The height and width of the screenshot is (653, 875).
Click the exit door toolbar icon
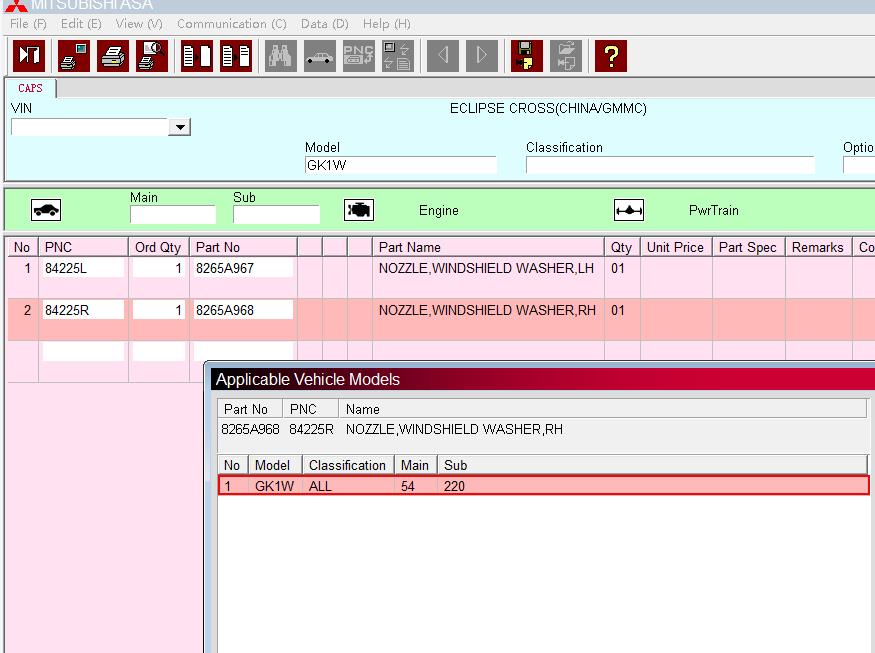coord(28,56)
